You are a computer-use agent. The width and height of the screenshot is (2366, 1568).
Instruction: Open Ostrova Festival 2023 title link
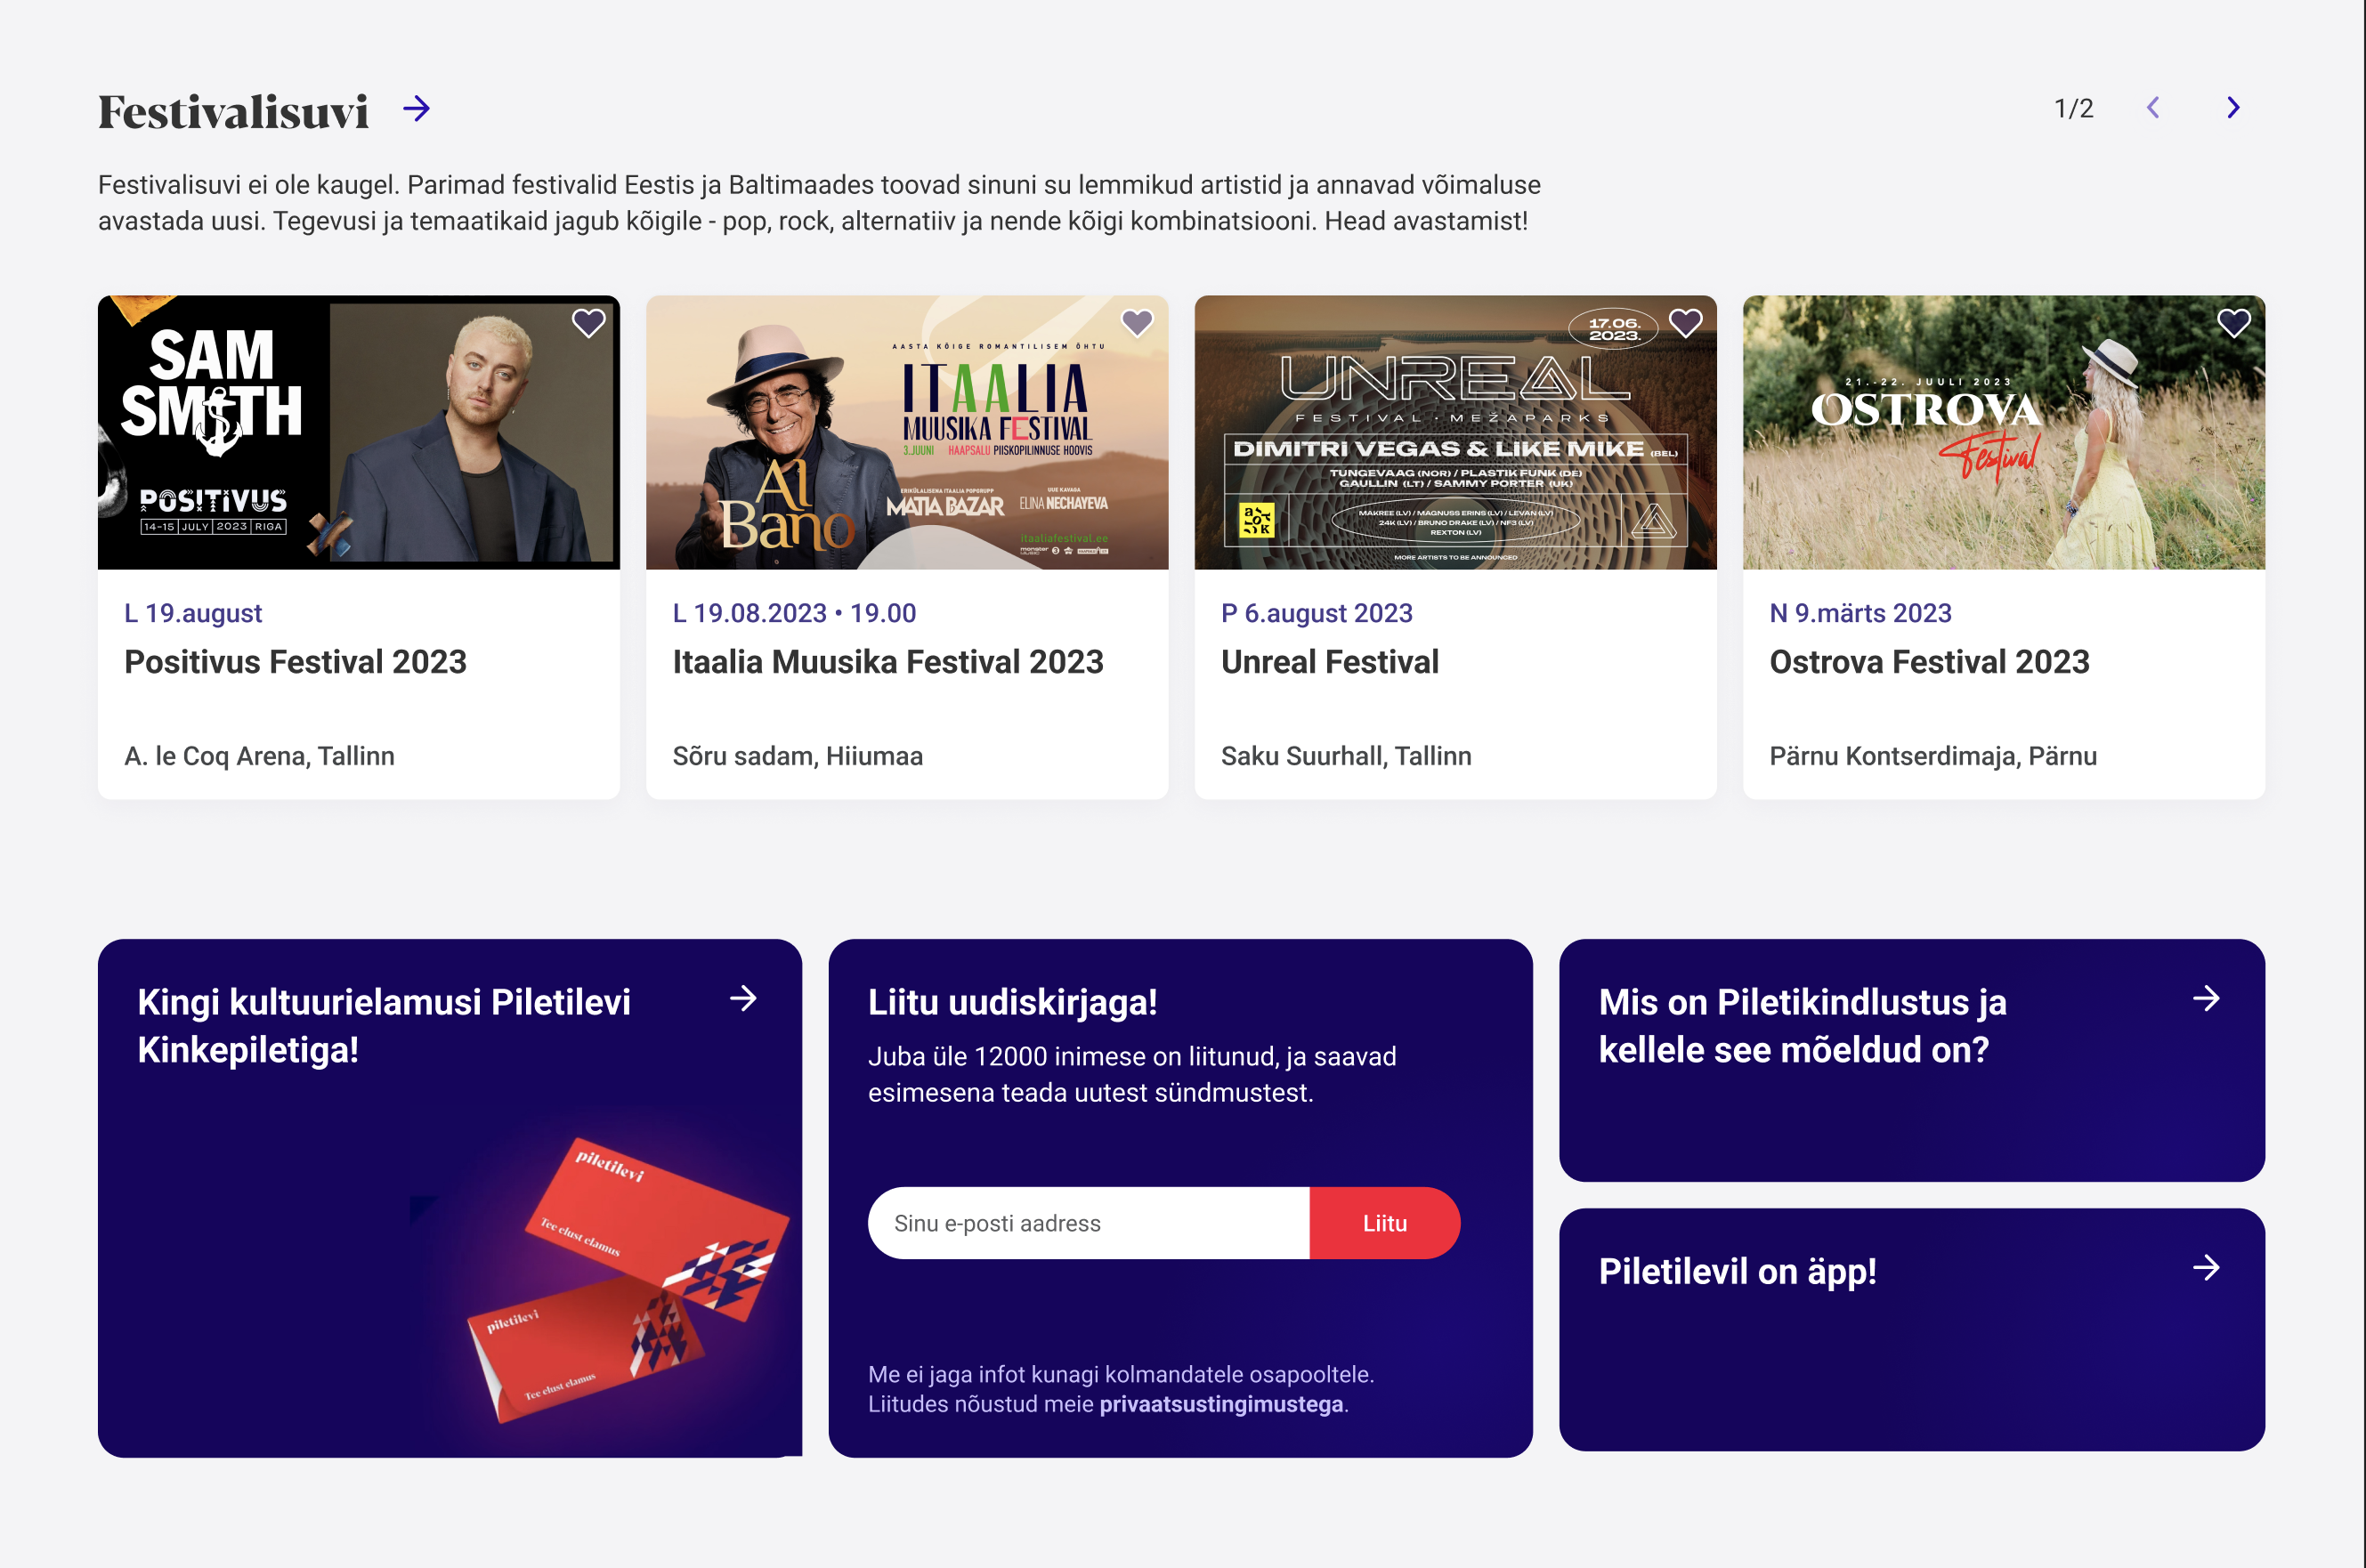tap(1930, 662)
